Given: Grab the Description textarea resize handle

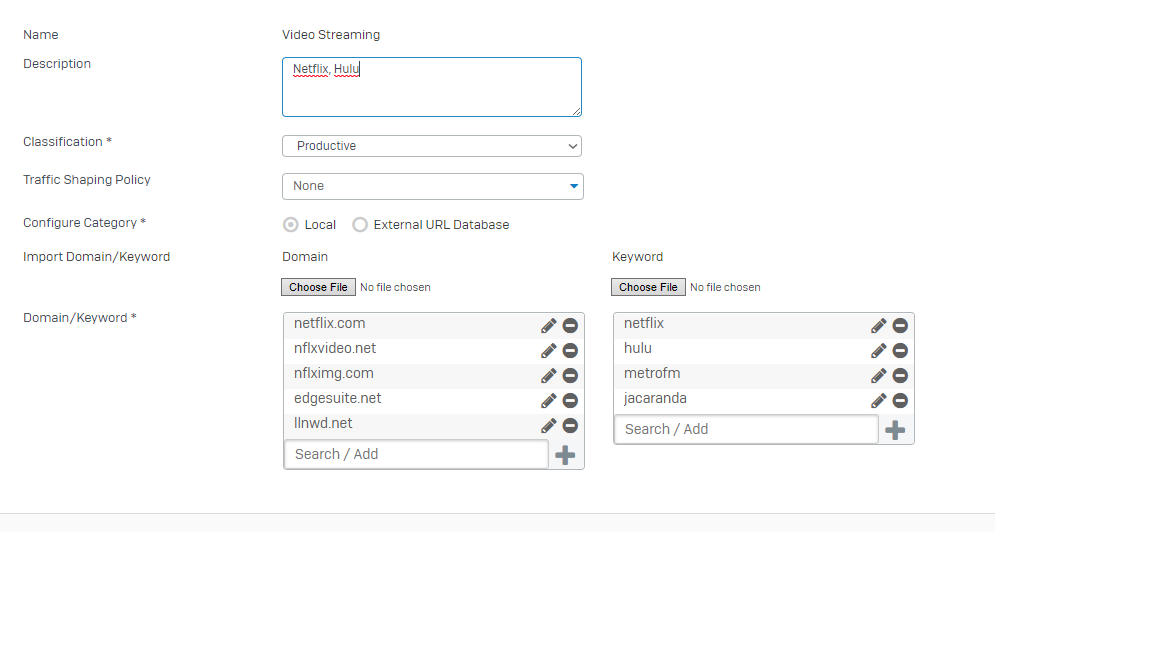Looking at the screenshot, I should click(577, 112).
